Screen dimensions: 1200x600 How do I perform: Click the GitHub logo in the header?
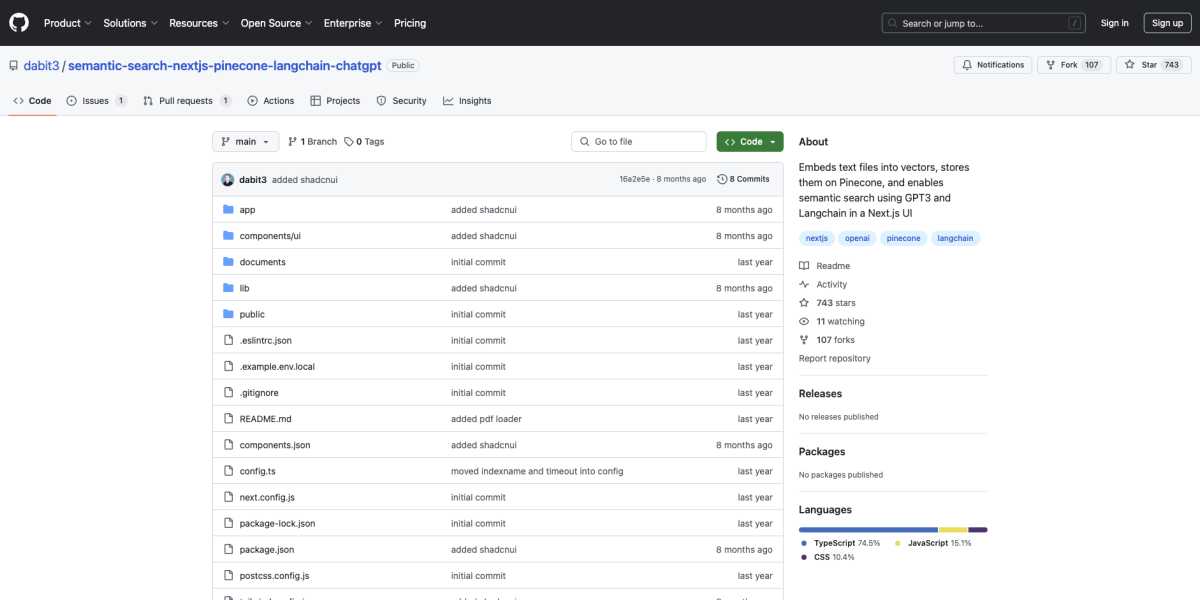point(18,22)
